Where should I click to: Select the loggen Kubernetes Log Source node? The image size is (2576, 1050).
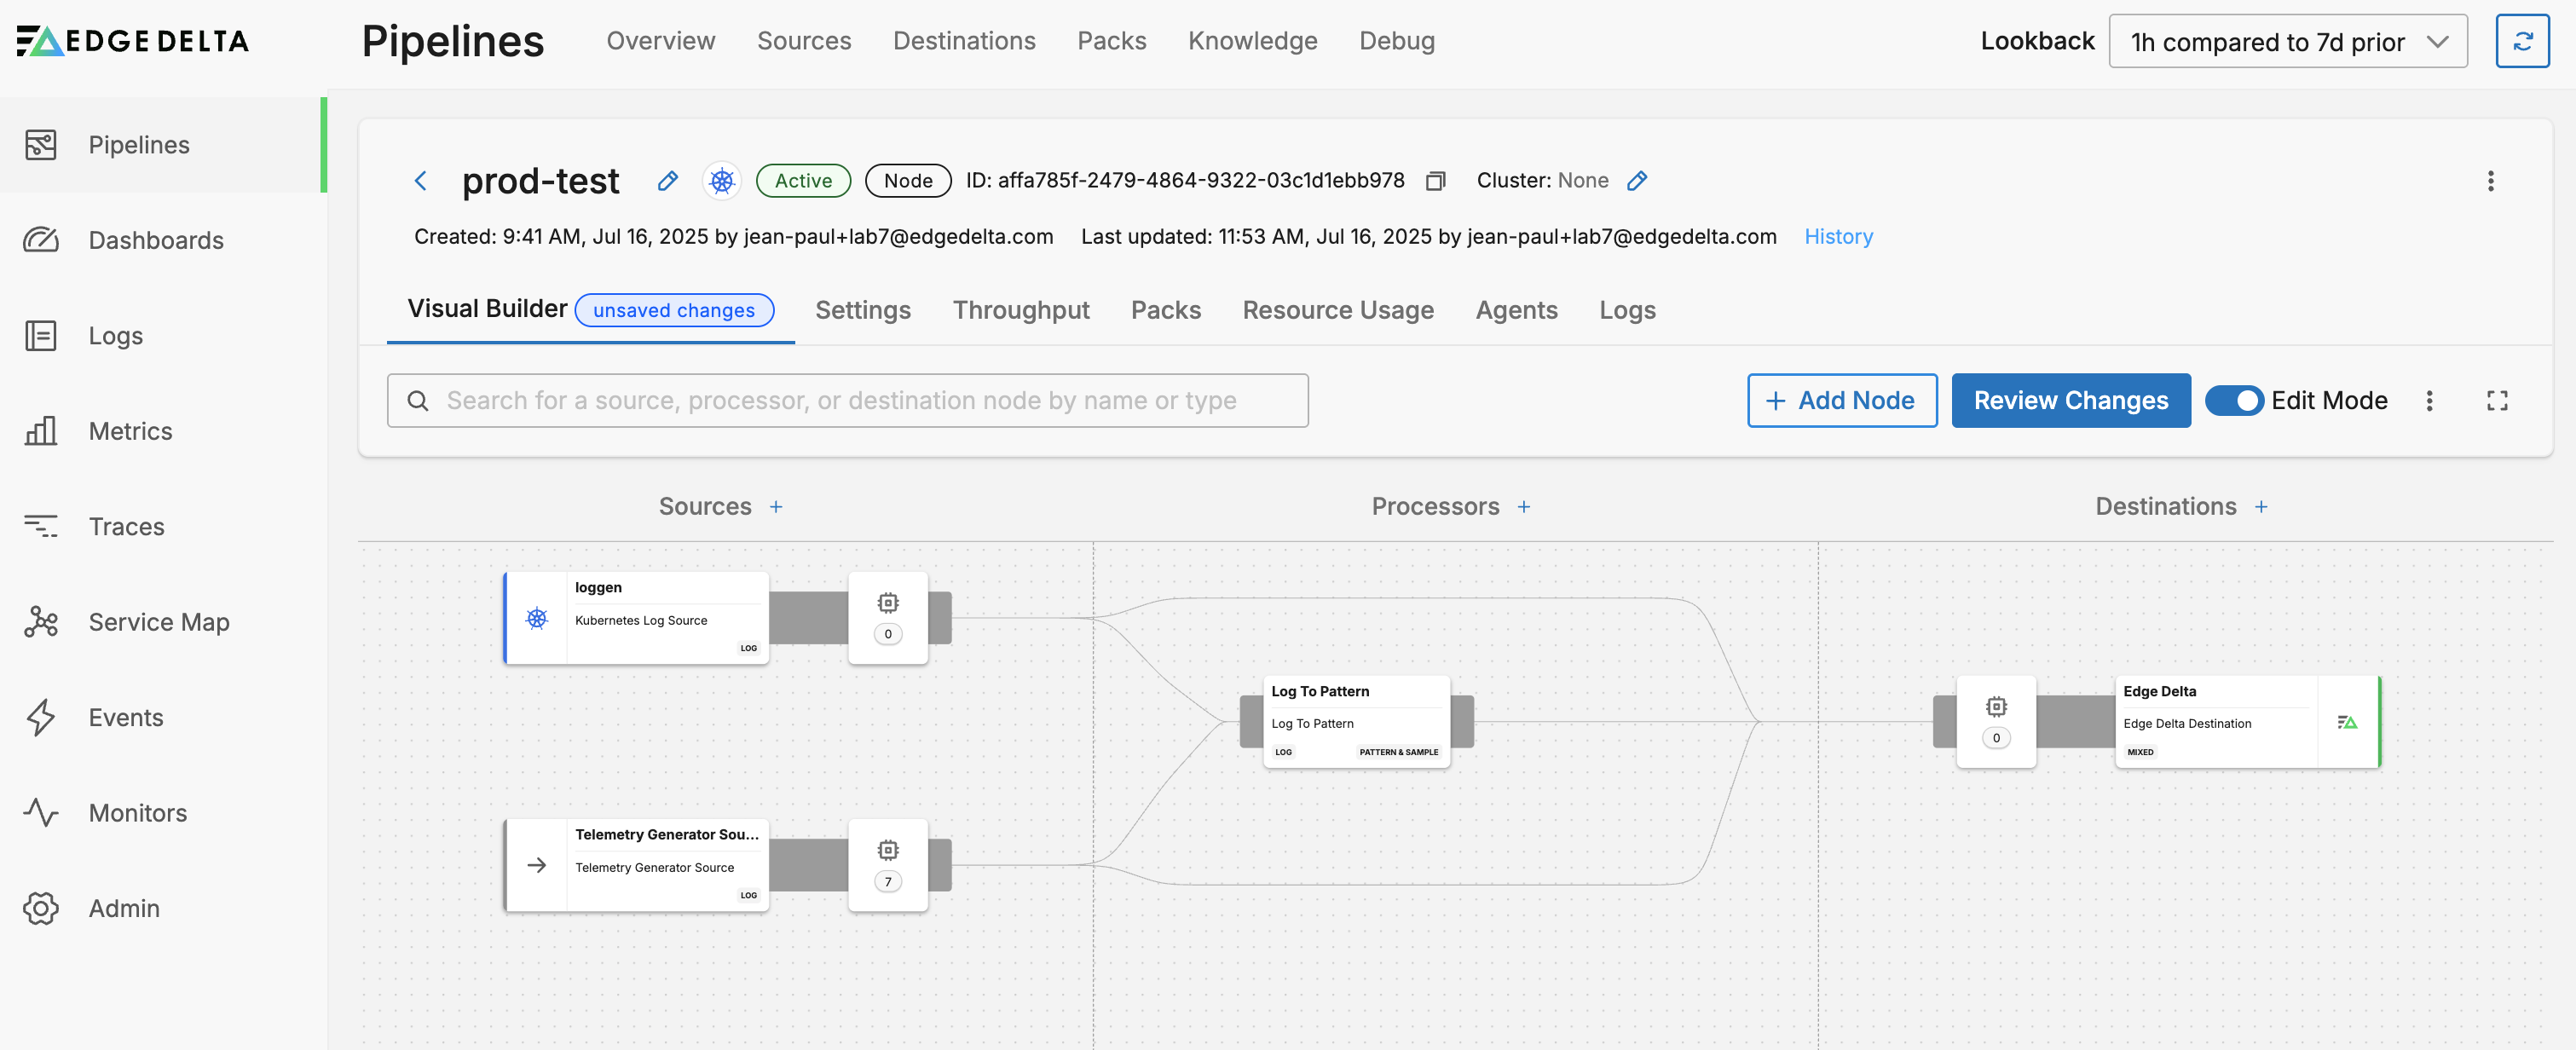637,618
